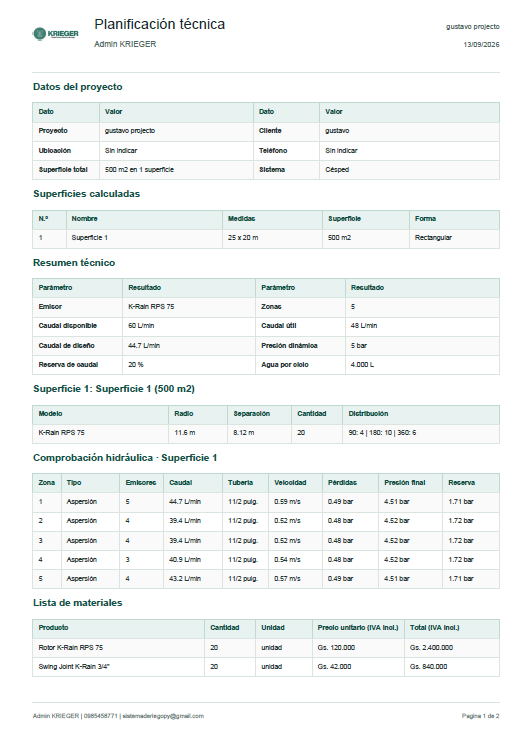Click the 'Césped' system value
The image size is (529, 736).
[337, 169]
